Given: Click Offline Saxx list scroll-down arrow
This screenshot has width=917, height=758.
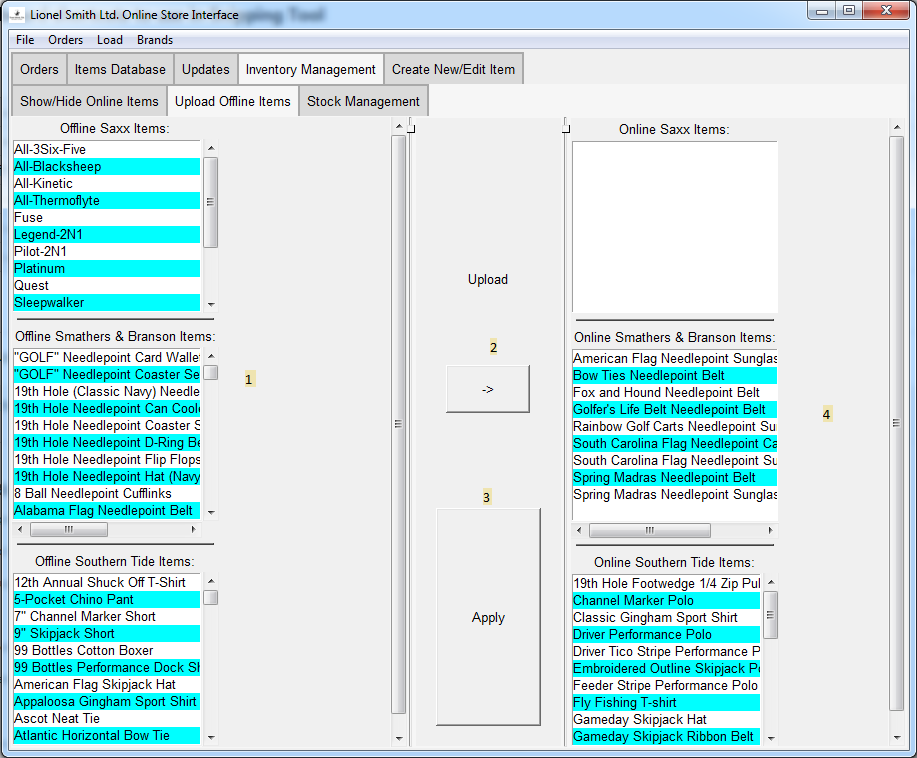Looking at the screenshot, I should [x=211, y=304].
